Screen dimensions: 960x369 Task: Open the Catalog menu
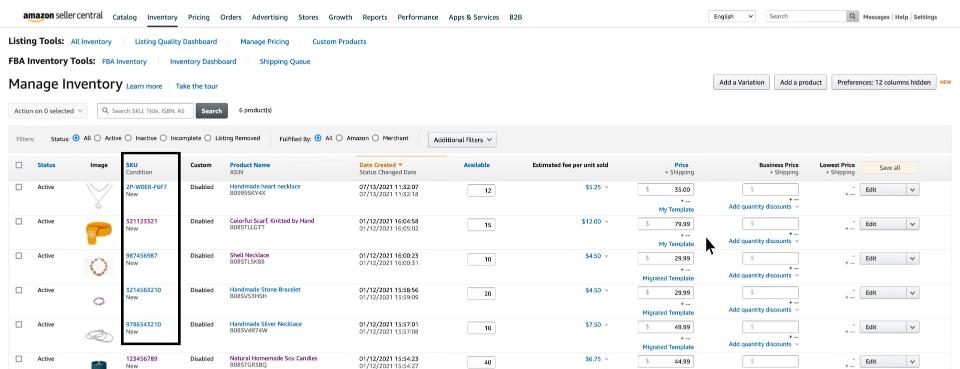(x=125, y=18)
